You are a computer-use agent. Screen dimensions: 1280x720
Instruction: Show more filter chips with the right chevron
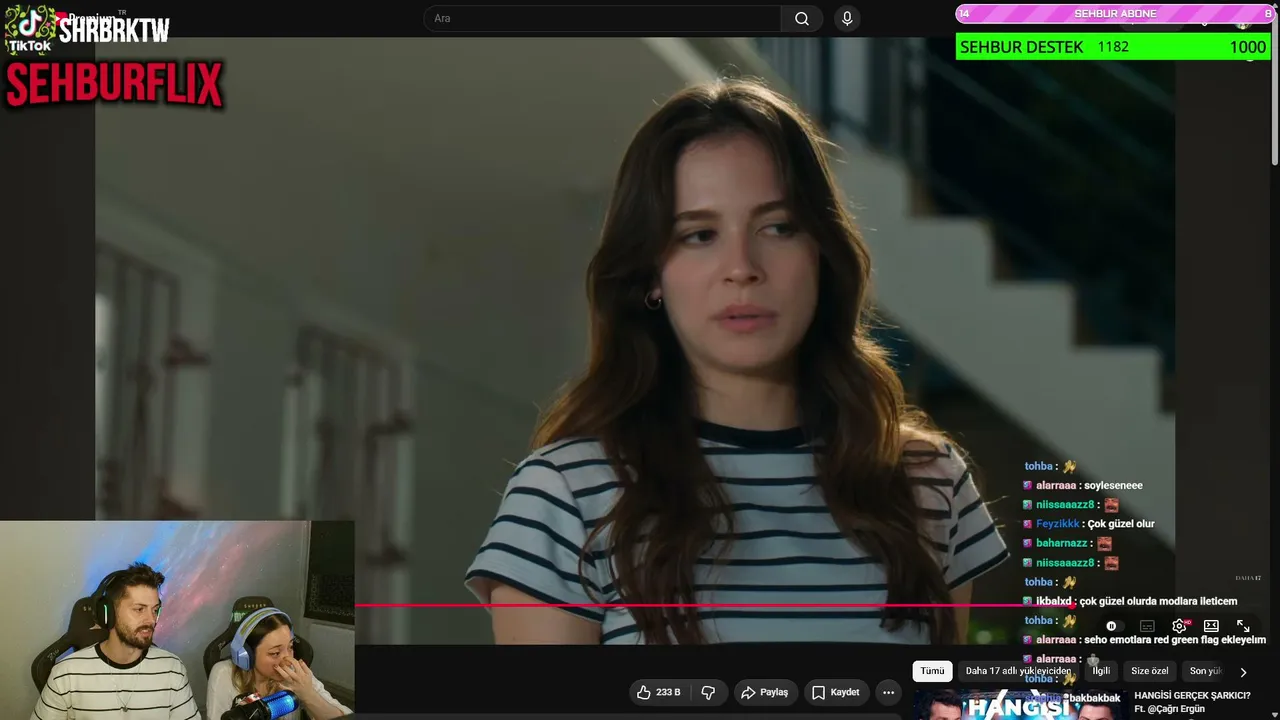point(1243,672)
